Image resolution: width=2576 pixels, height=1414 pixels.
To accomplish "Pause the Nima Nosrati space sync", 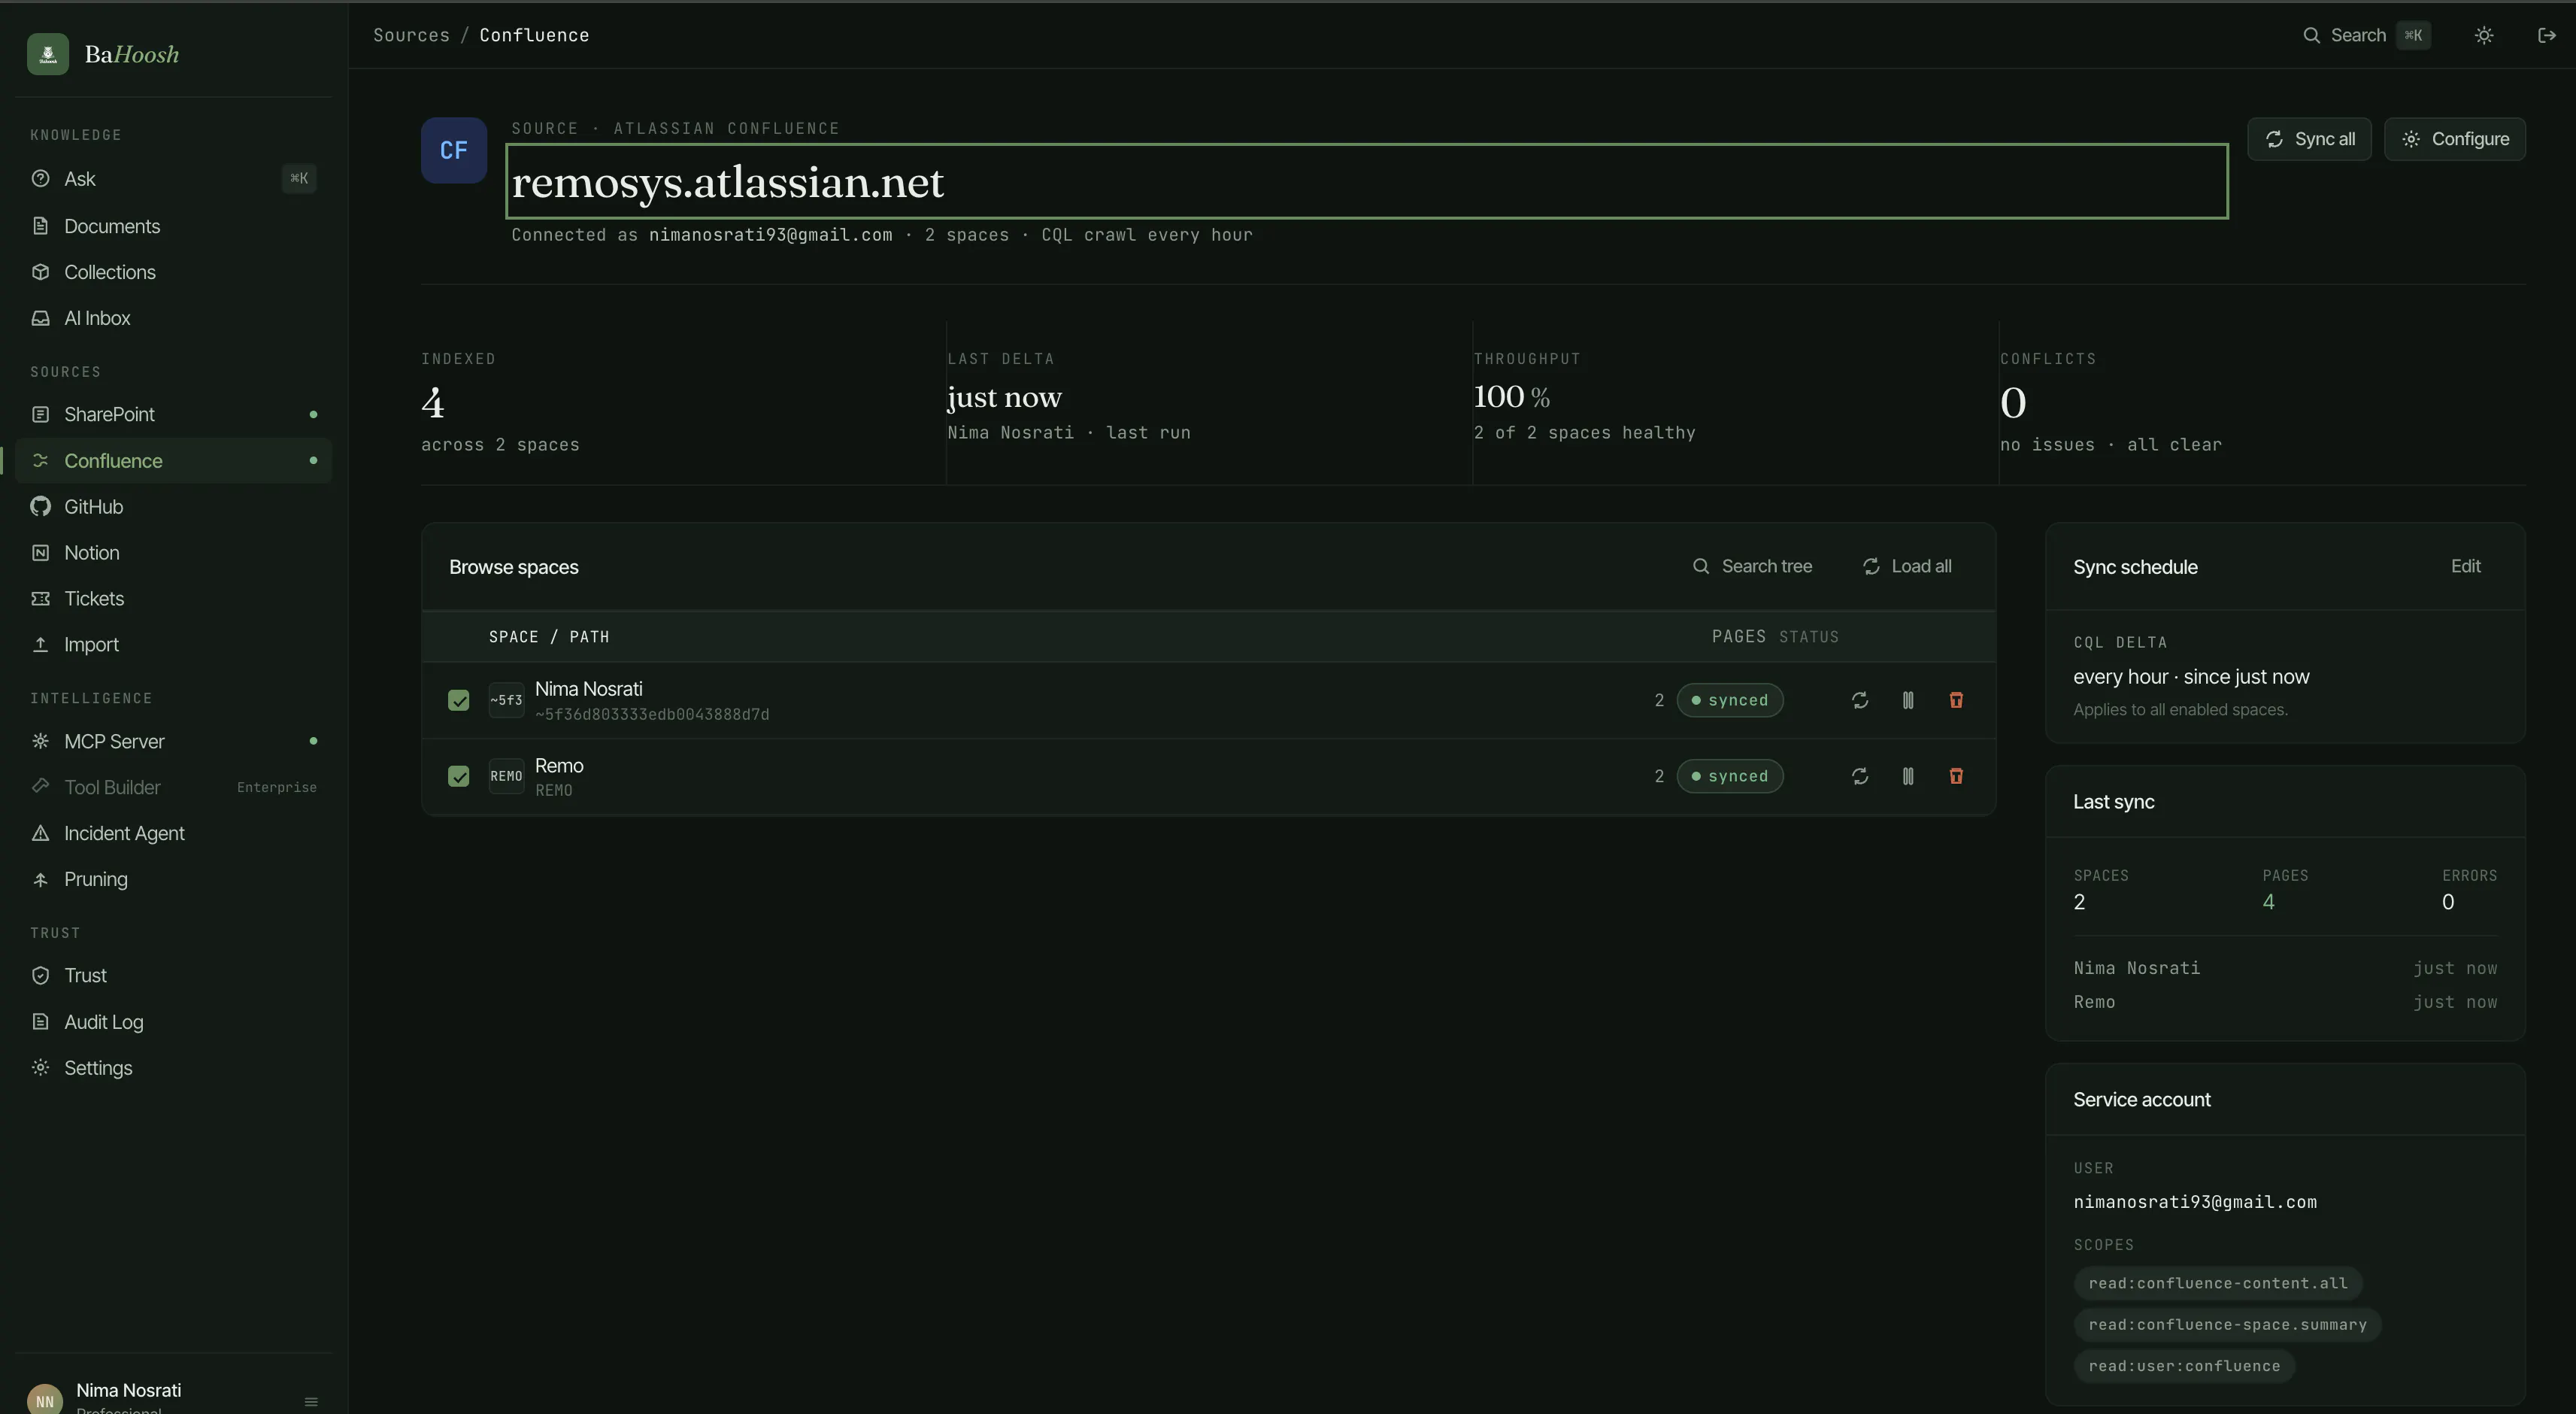I will tap(1908, 700).
